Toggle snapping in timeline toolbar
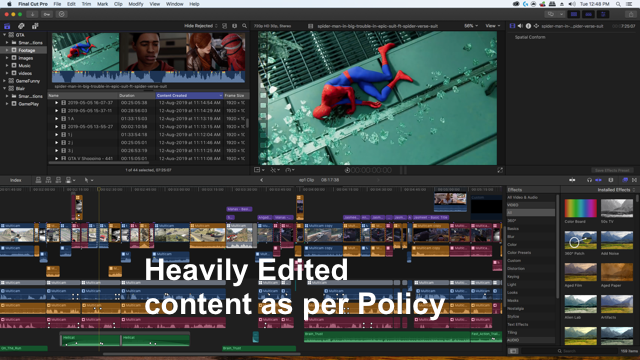 pos(599,180)
